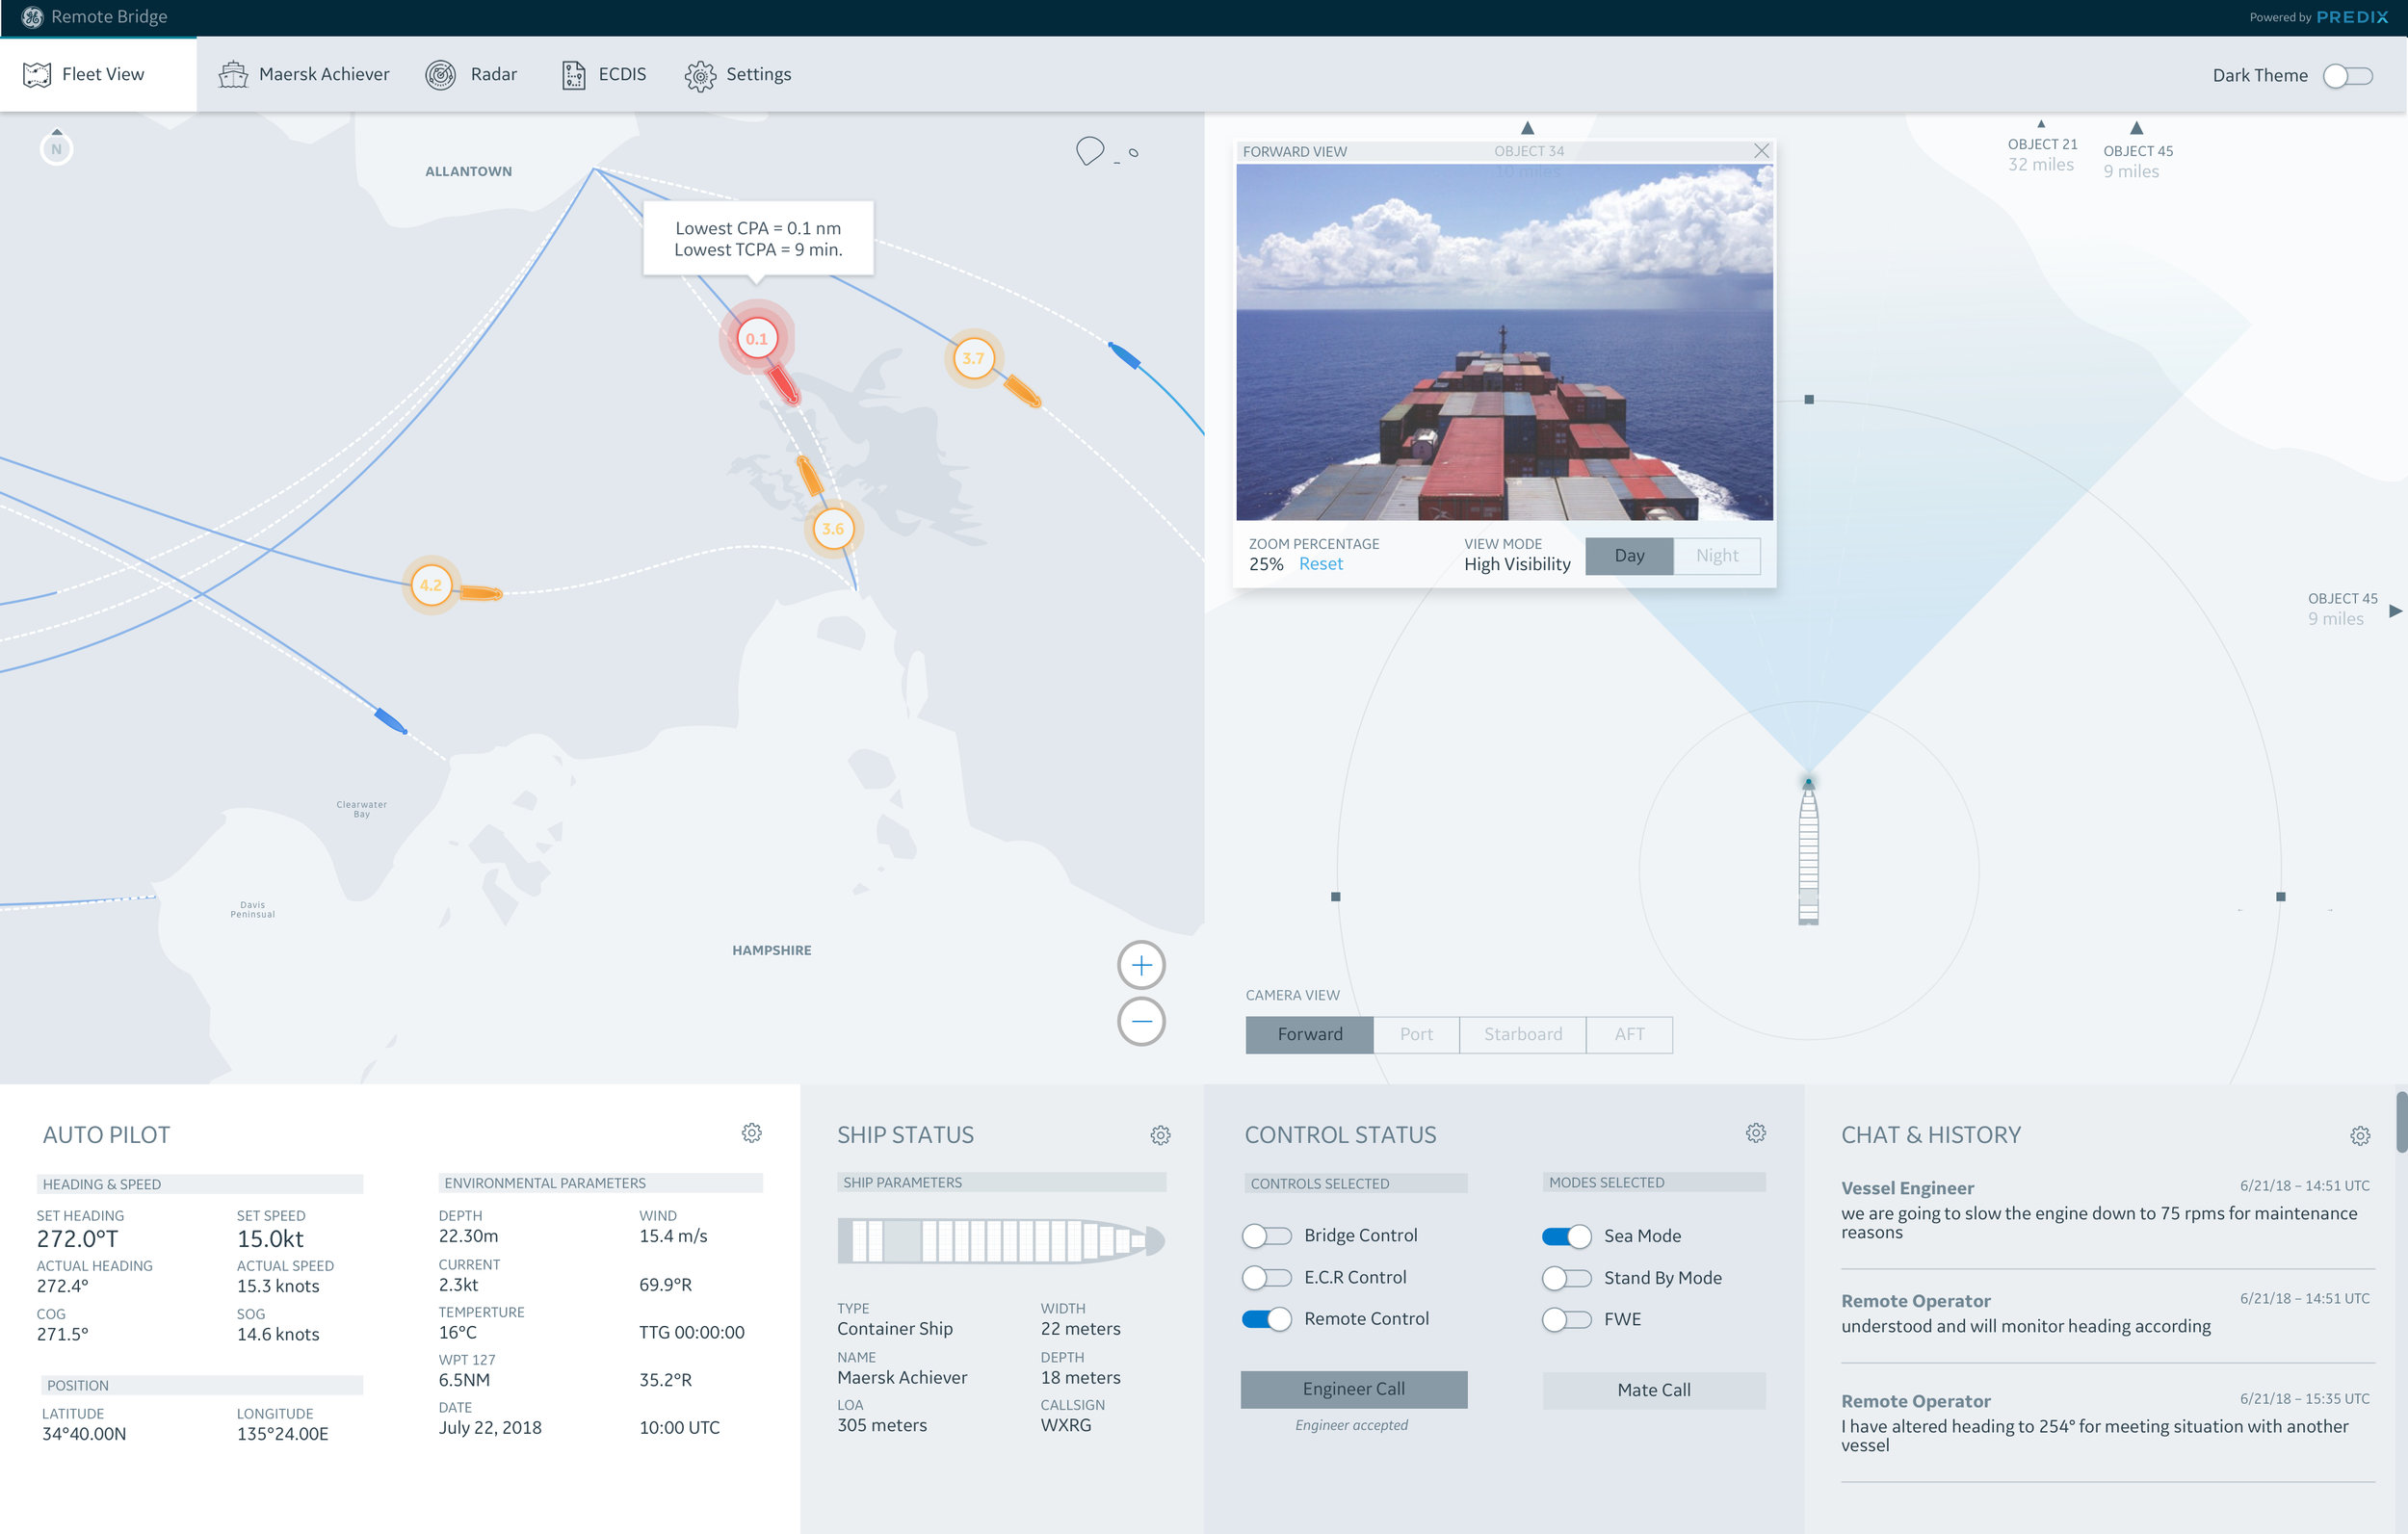This screenshot has width=2408, height=1534.
Task: Open Ship Status panel settings gear
Action: [x=1160, y=1135]
